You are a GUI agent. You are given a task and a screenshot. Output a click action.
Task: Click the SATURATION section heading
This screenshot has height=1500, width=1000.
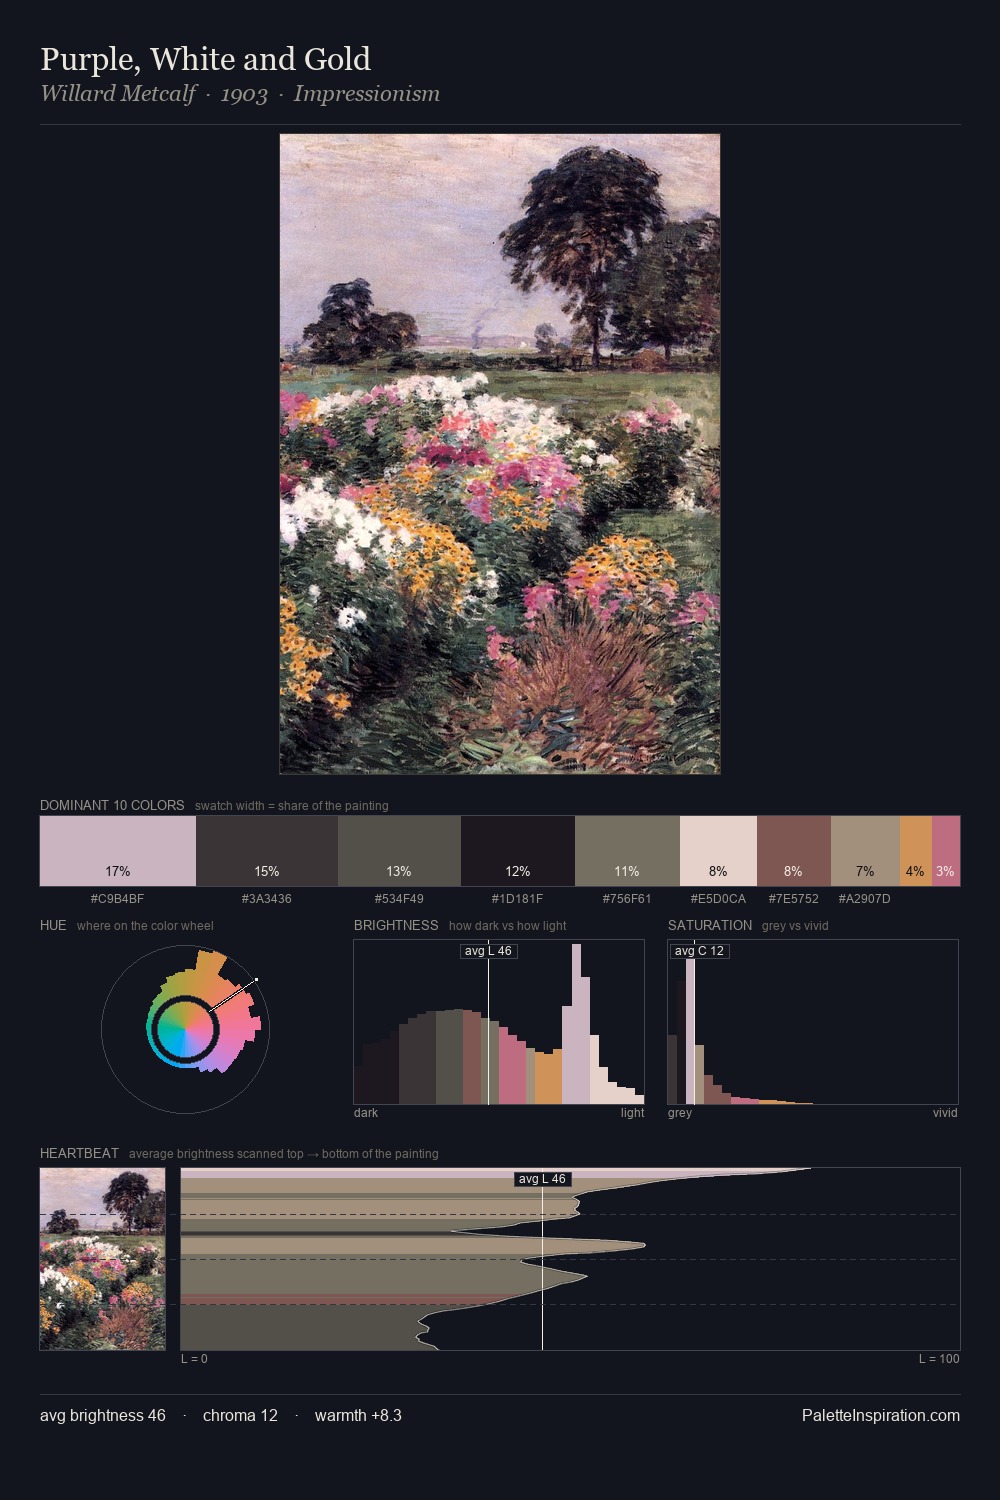710,925
